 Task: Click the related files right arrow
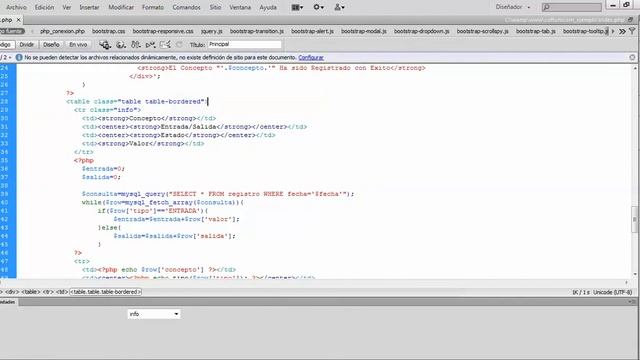(x=613, y=31)
